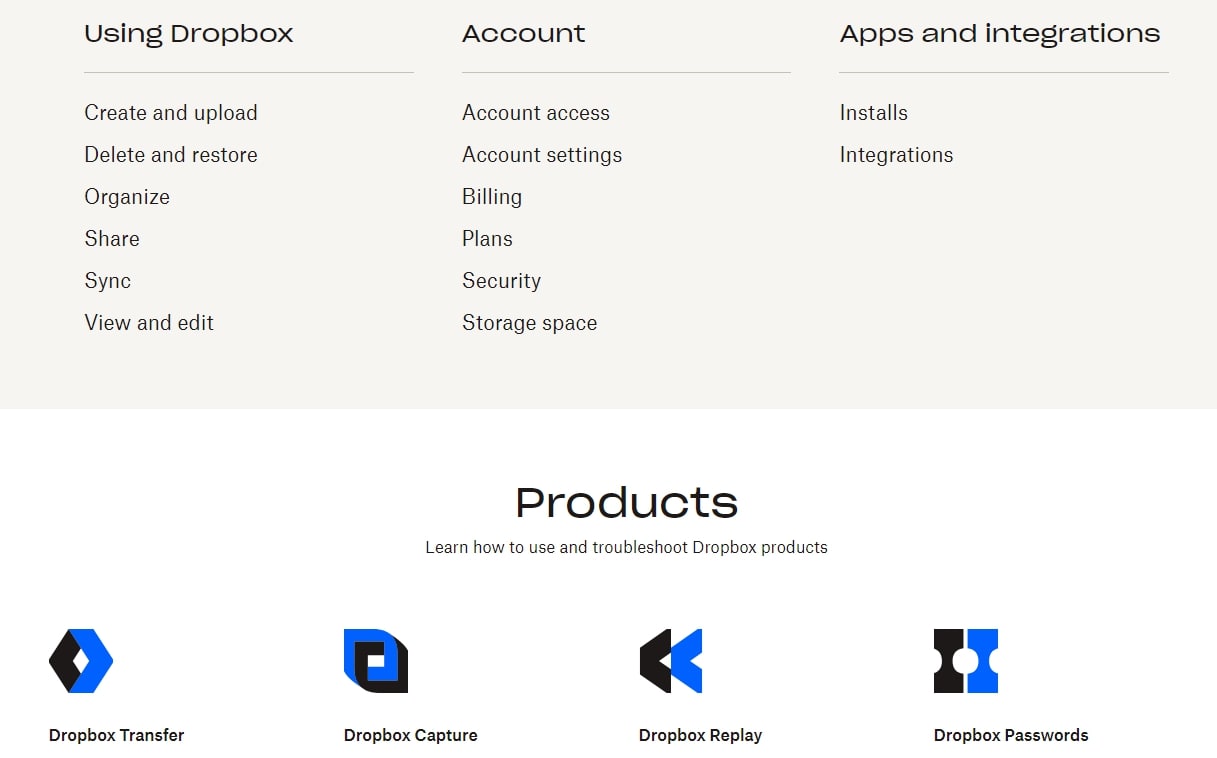Screen dimensions: 1217x758
Task: Select Delete and restore
Action: 170,155
